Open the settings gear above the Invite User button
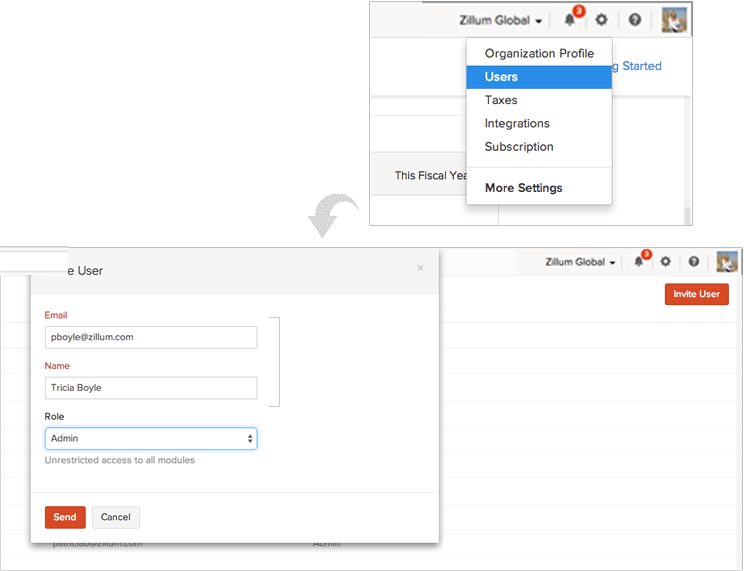Screen dimensions: 744x571 tap(666, 262)
